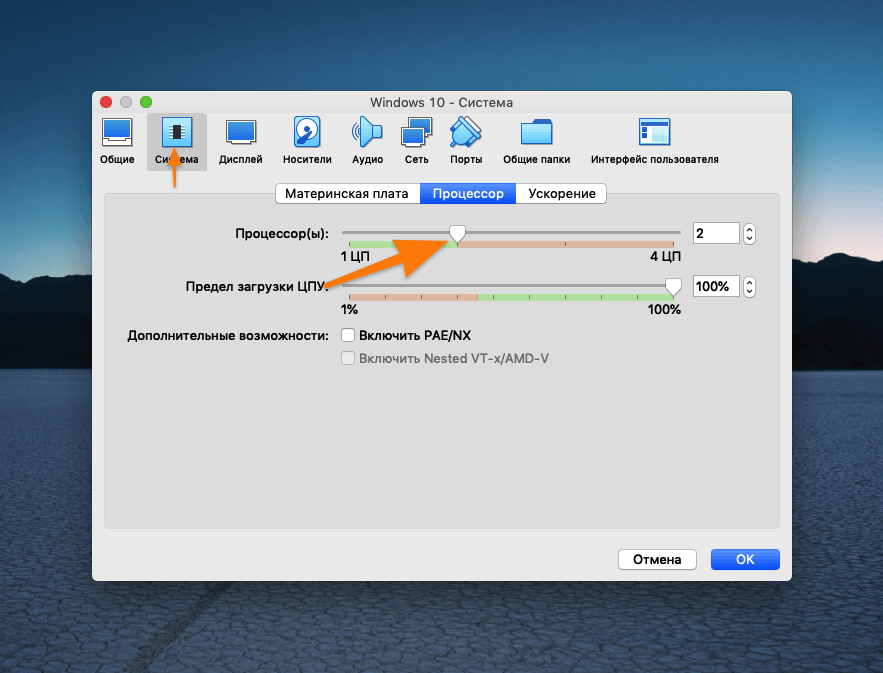This screenshot has height=673, width=883.
Task: Open the Дисплей settings section
Action: click(240, 141)
